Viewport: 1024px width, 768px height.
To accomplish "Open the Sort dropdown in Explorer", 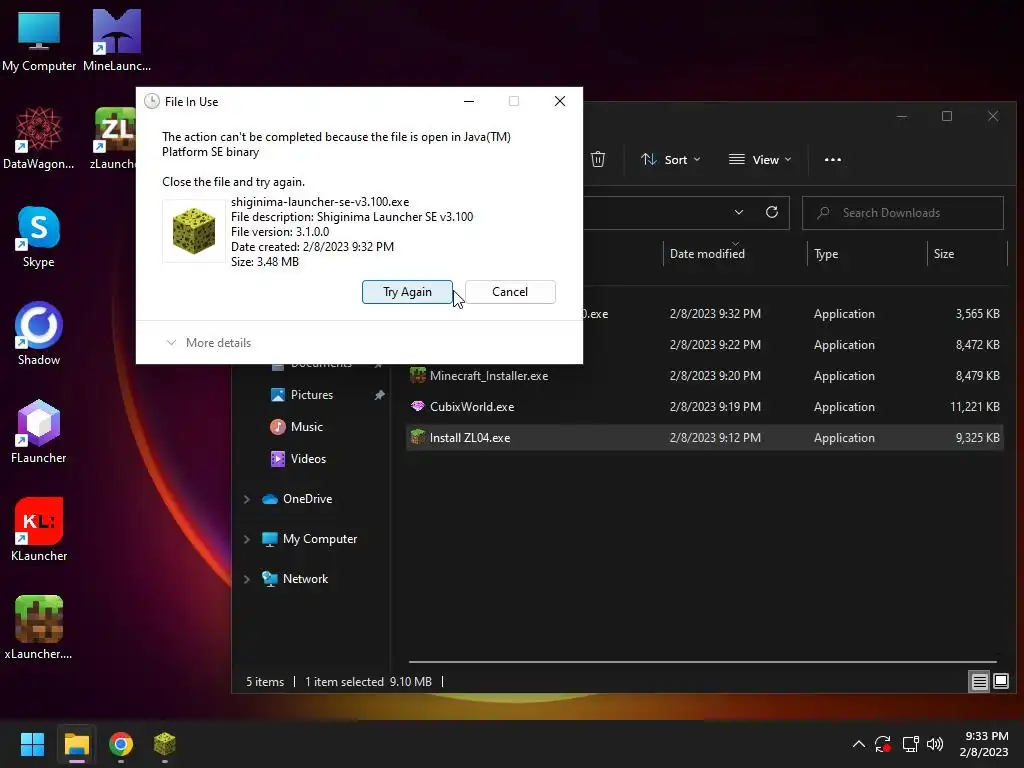I will pos(670,159).
